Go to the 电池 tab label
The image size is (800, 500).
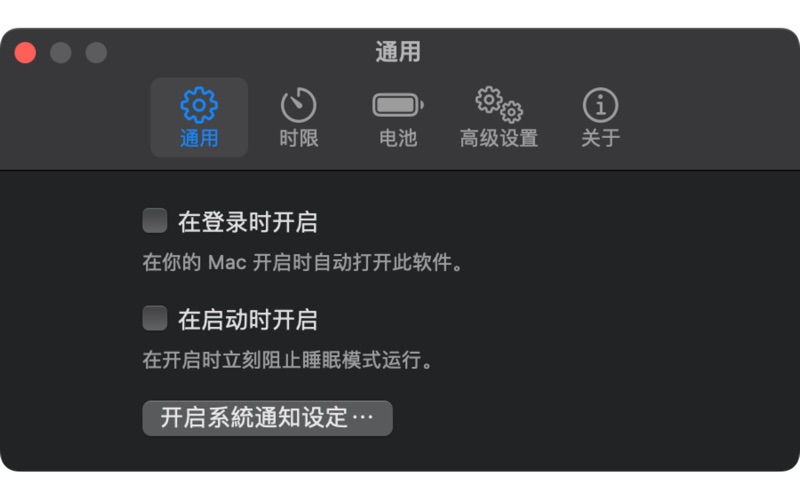point(398,138)
